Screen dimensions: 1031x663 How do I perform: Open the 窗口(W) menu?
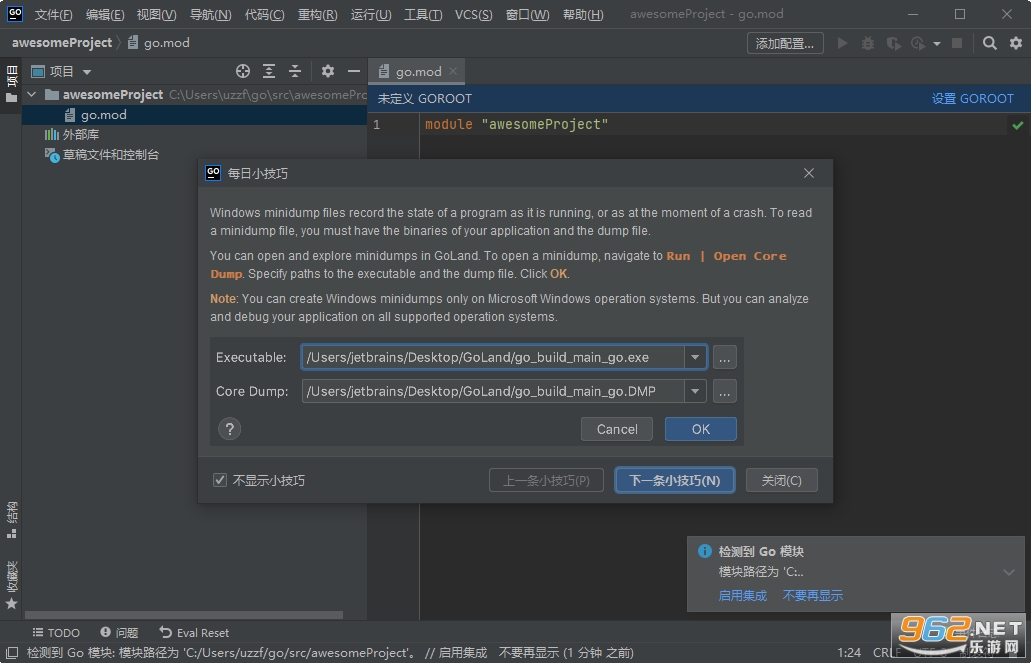click(x=527, y=14)
